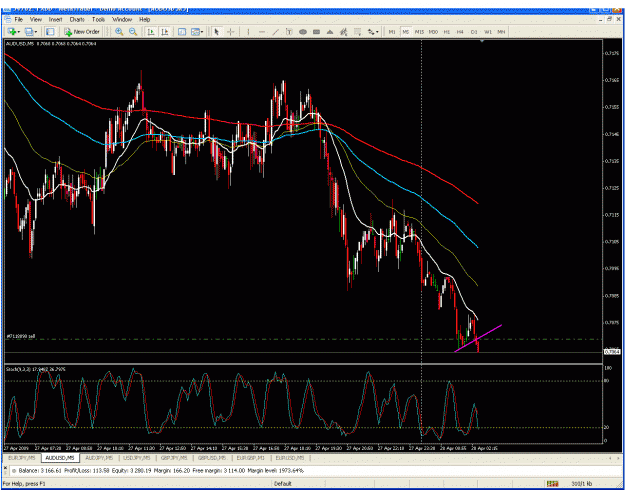Select the crosshair tool

230,32
